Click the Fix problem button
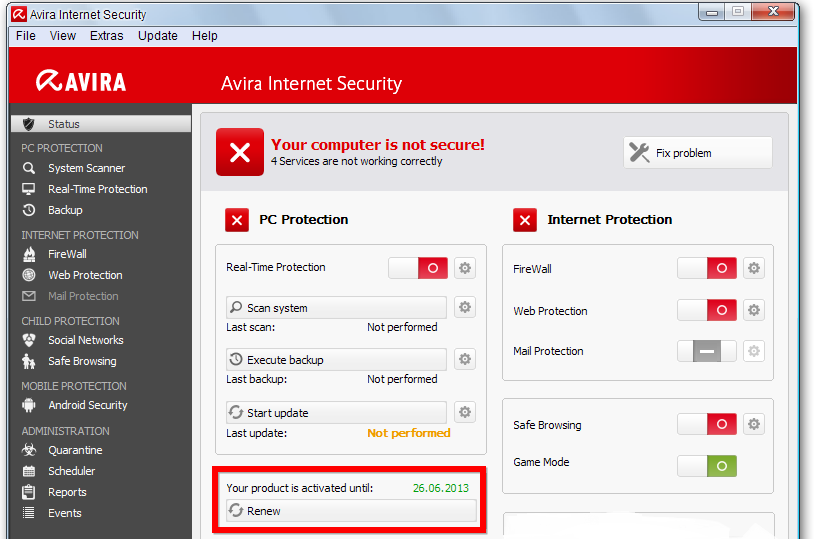Image resolution: width=815 pixels, height=539 pixels. (x=698, y=153)
